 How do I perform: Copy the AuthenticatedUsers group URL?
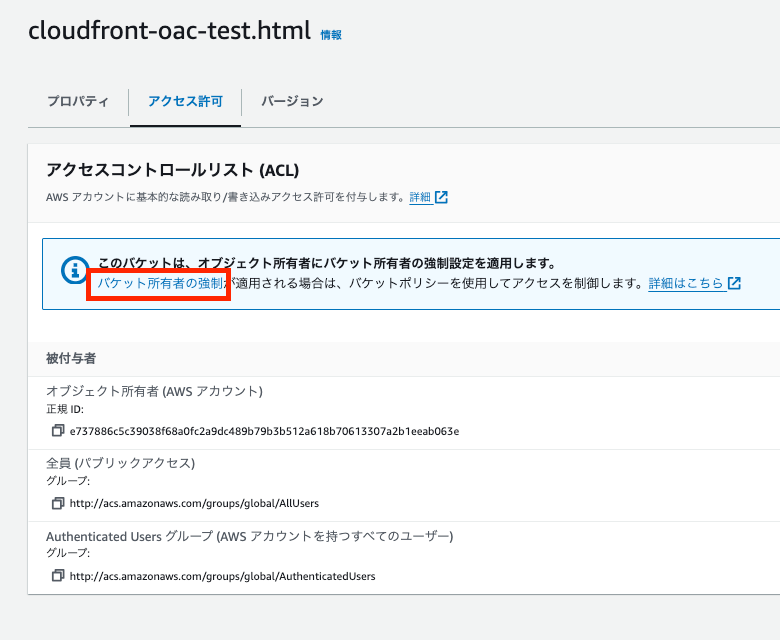pyautogui.click(x=58, y=576)
